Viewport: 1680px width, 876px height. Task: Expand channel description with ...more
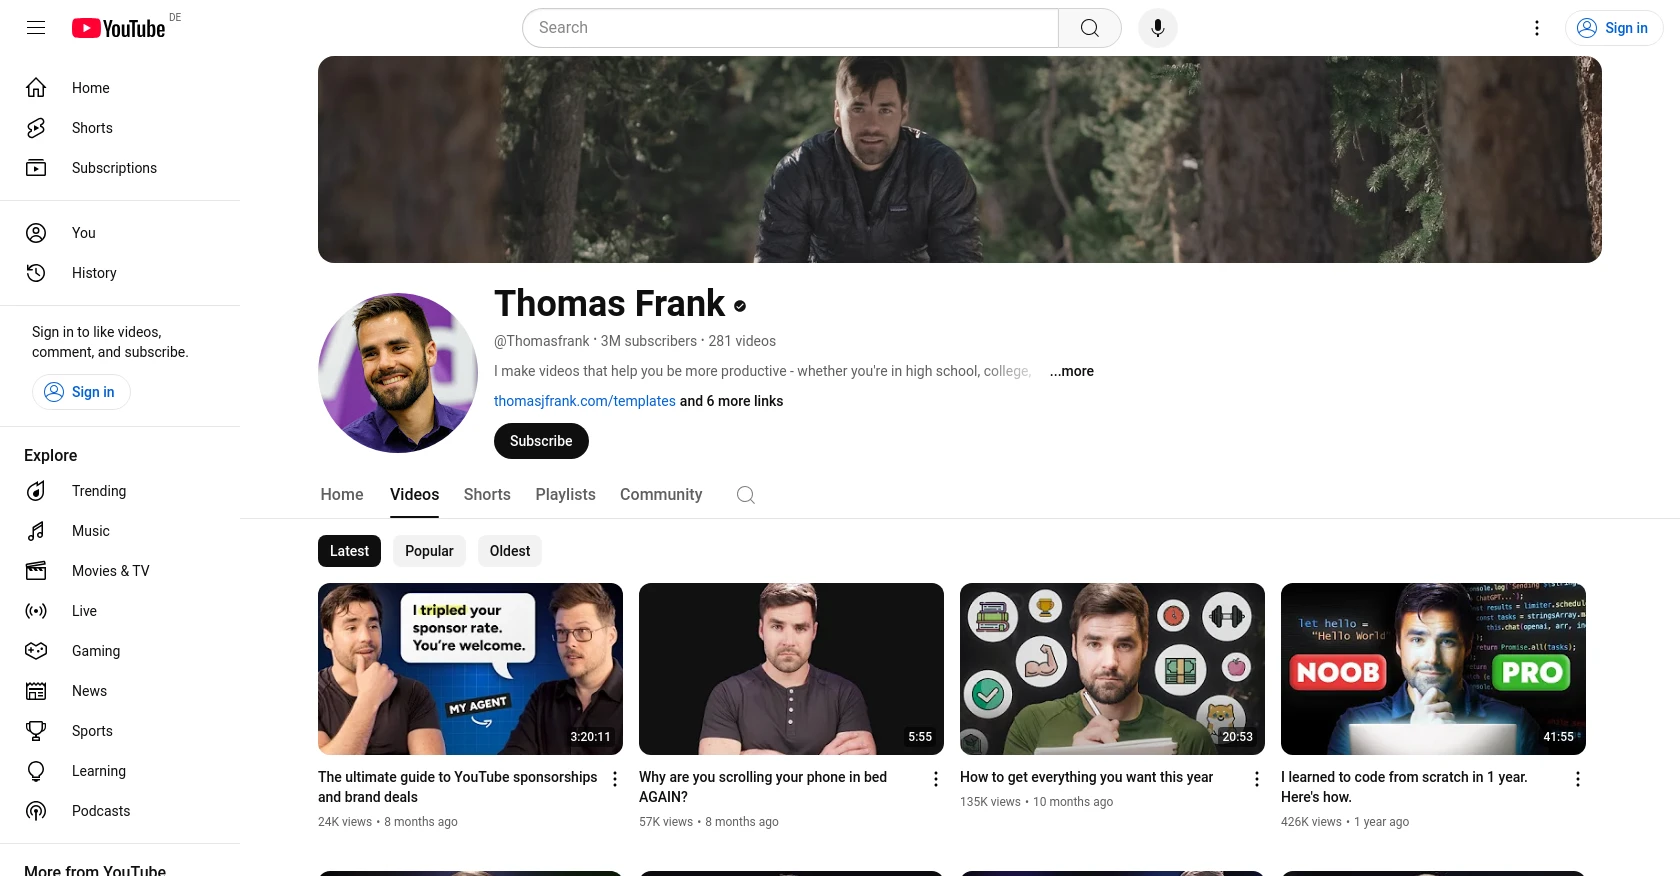tap(1071, 371)
